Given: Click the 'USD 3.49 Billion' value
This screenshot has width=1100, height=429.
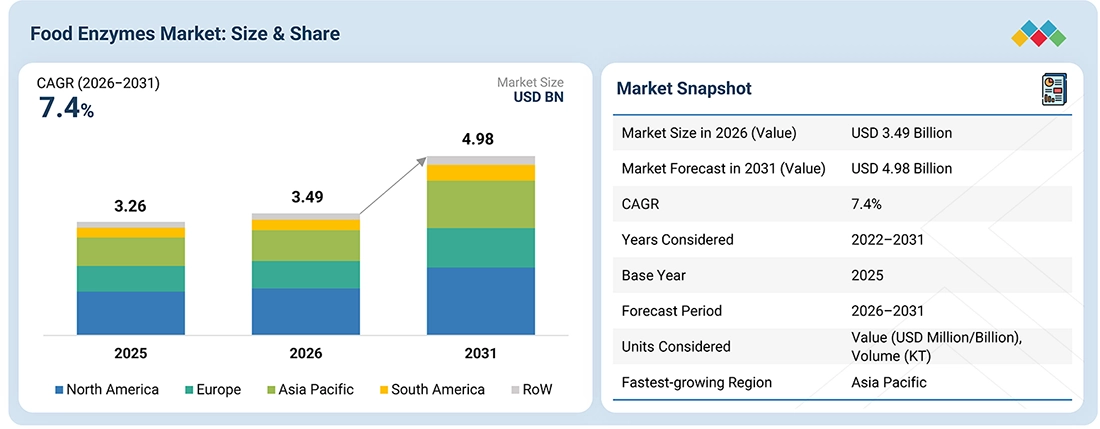Looking at the screenshot, I should pos(901,132).
